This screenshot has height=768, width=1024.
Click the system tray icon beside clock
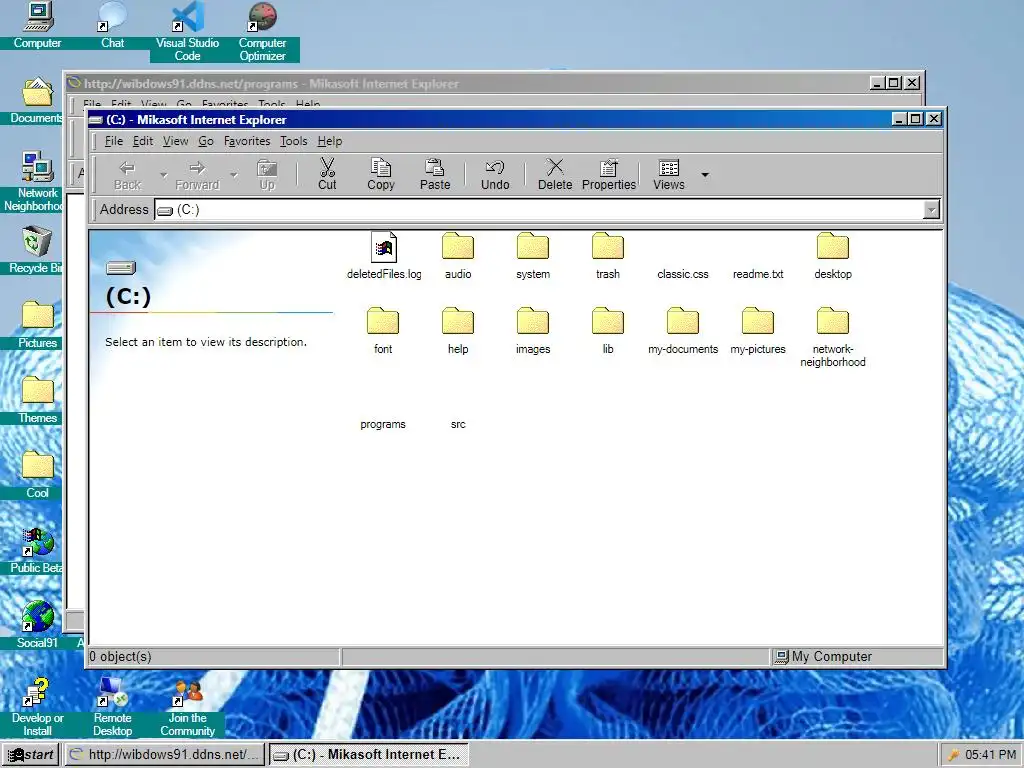[953, 755]
